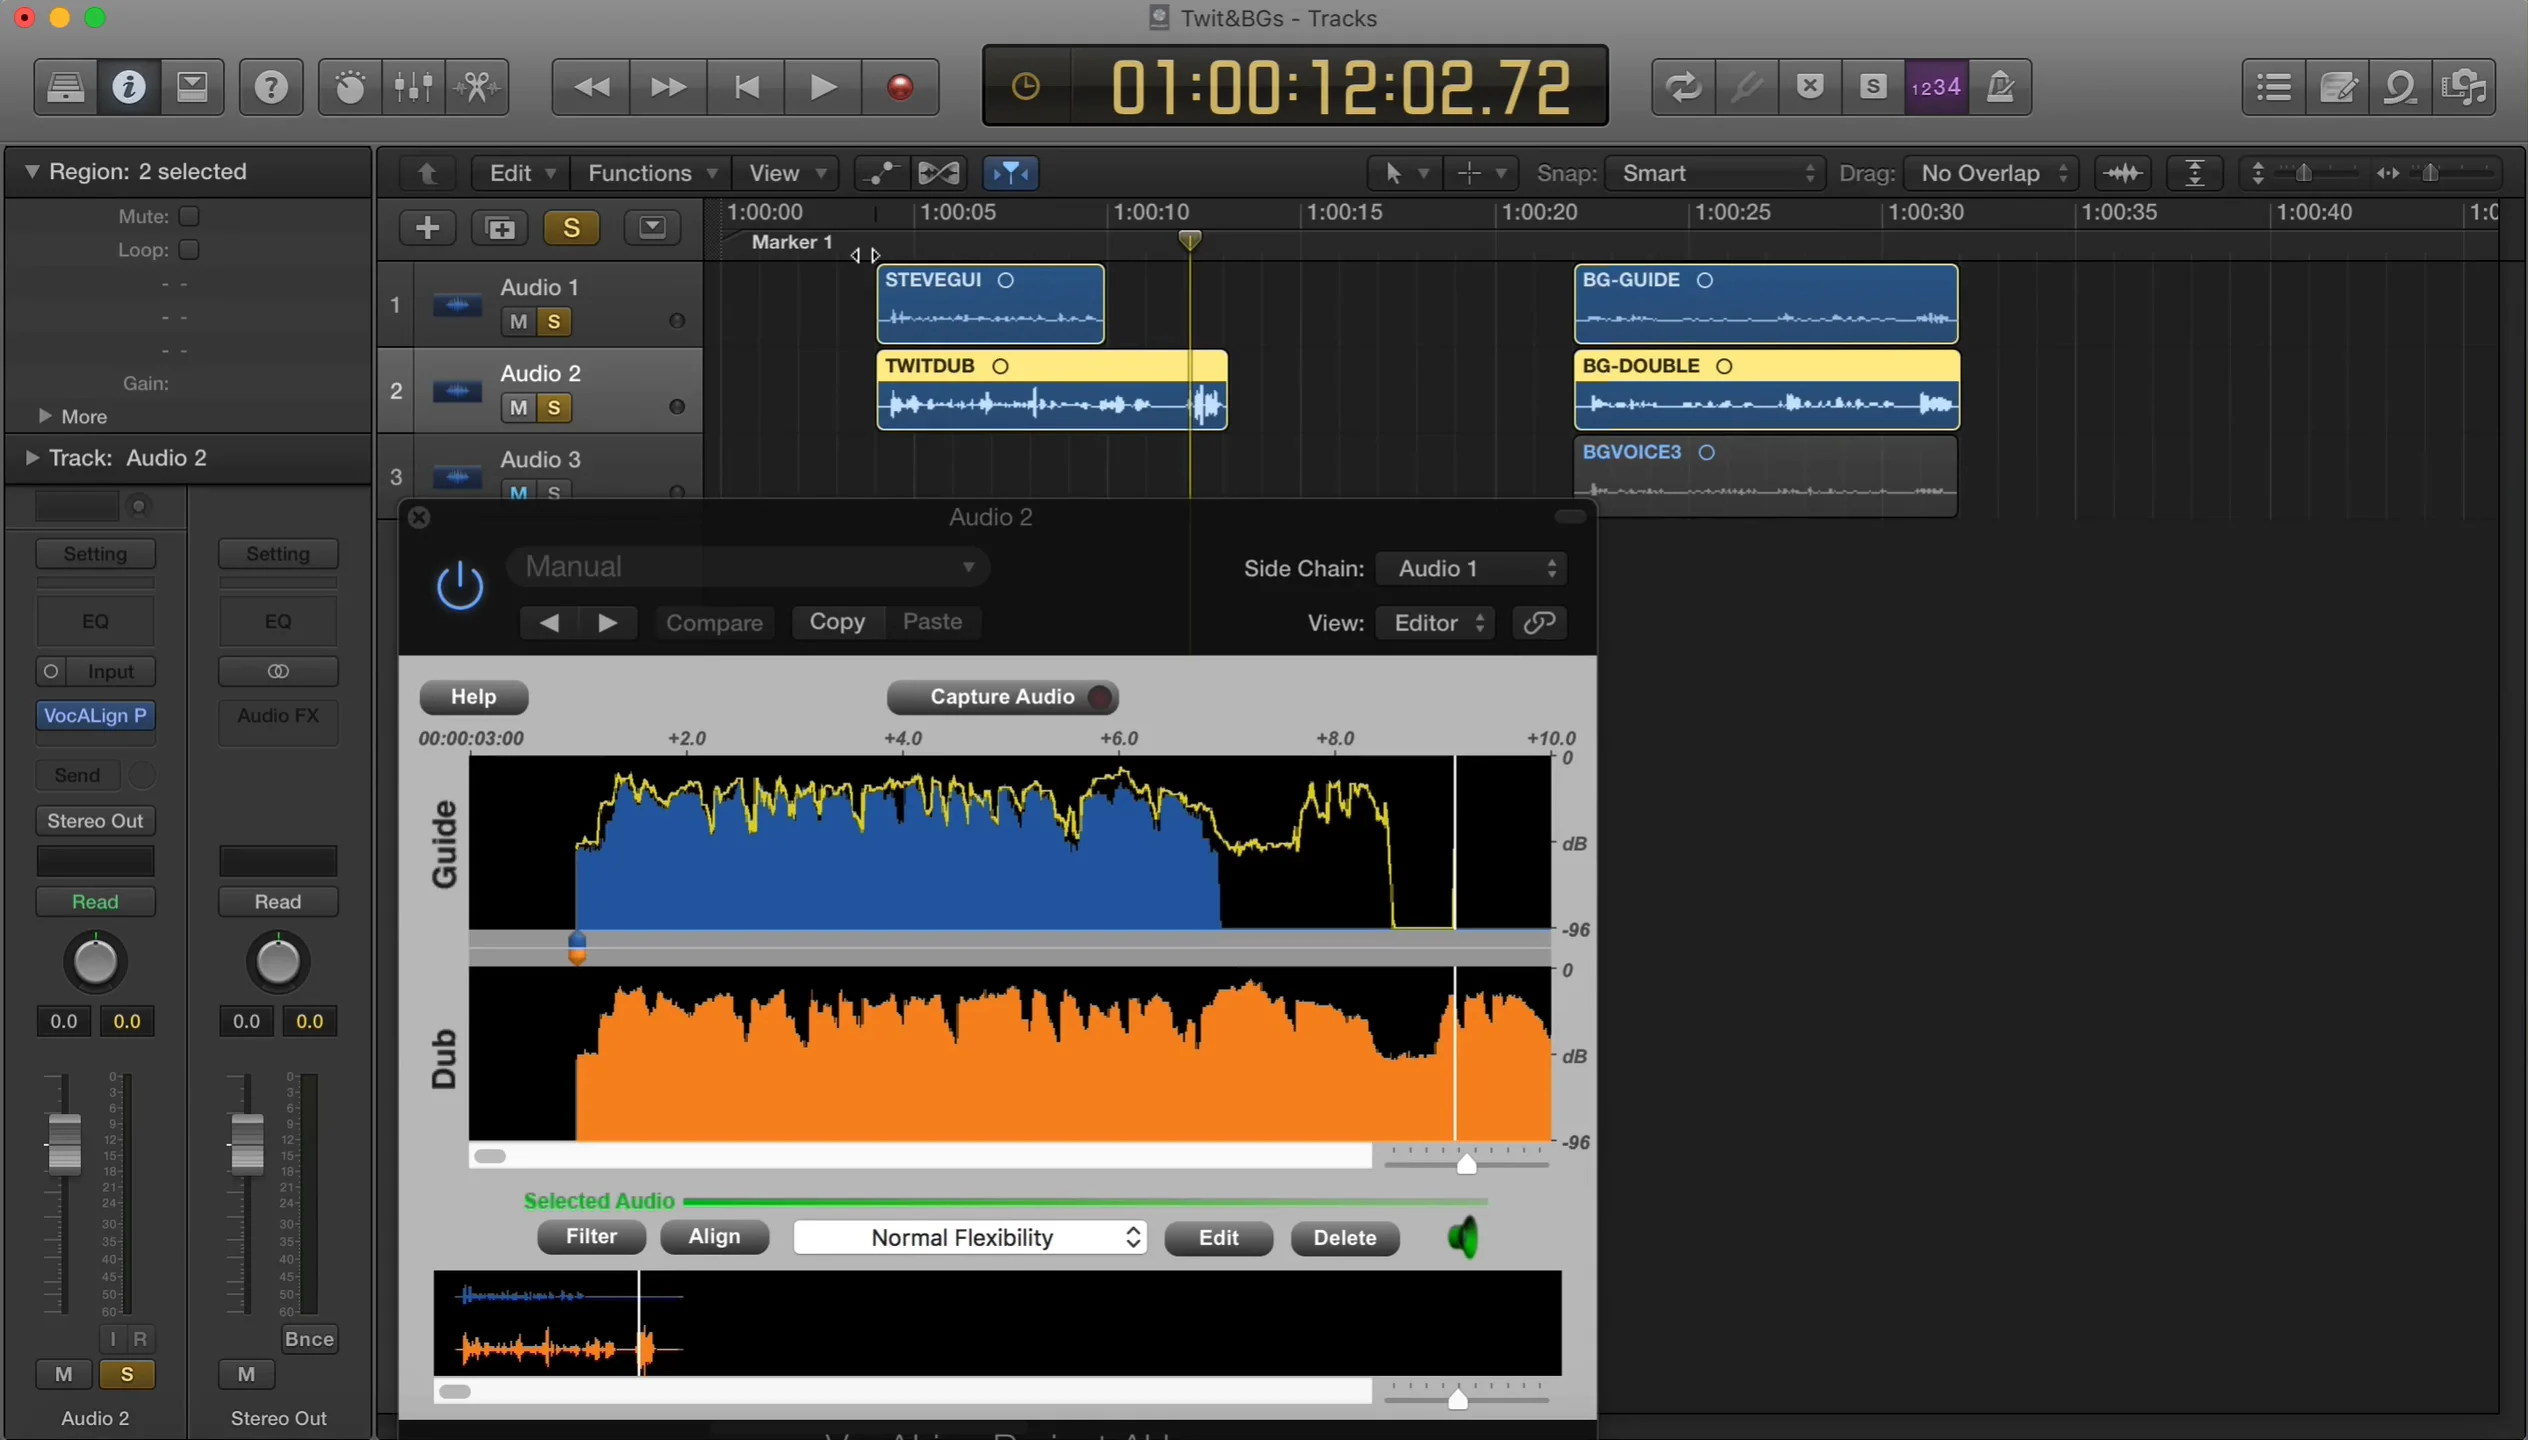
Task: Open the Edit menu above the timeline
Action: 518,172
